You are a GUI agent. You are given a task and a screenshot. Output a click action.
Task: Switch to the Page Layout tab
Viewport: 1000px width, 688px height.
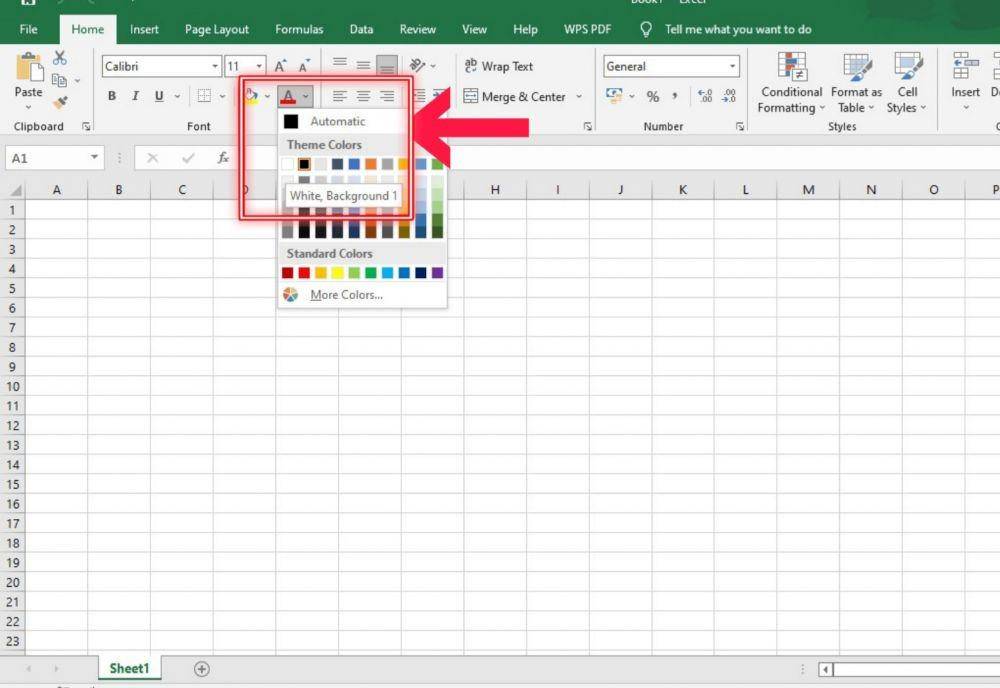(x=217, y=29)
